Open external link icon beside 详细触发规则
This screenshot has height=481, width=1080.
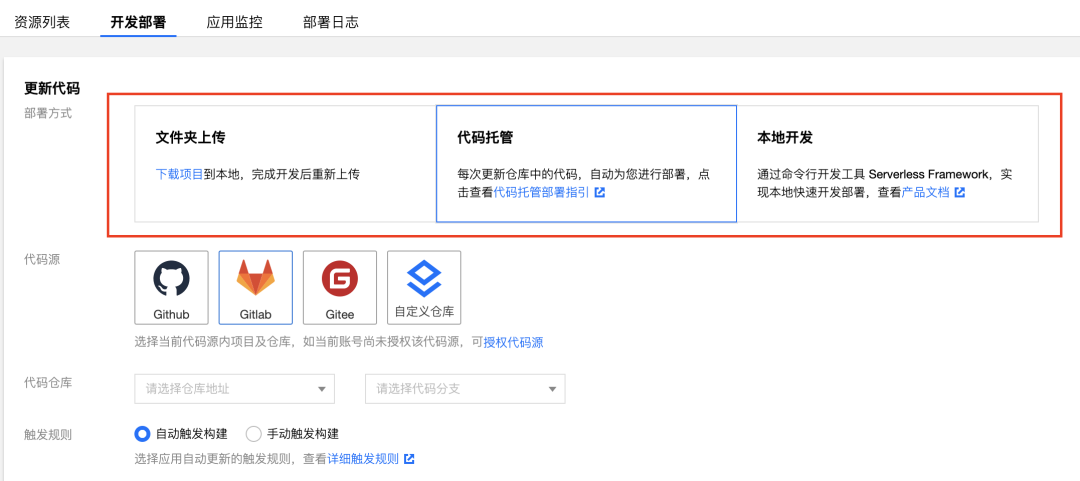coord(409,458)
